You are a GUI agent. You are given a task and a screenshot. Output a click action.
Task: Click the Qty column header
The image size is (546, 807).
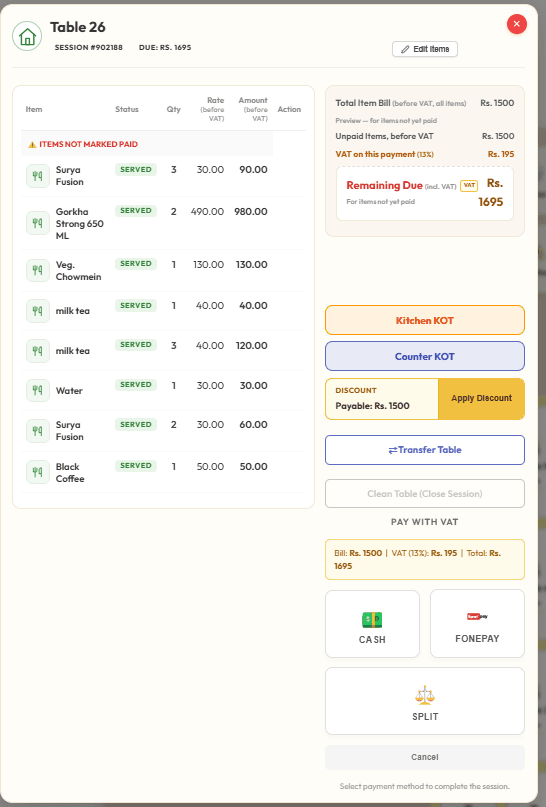click(173, 109)
